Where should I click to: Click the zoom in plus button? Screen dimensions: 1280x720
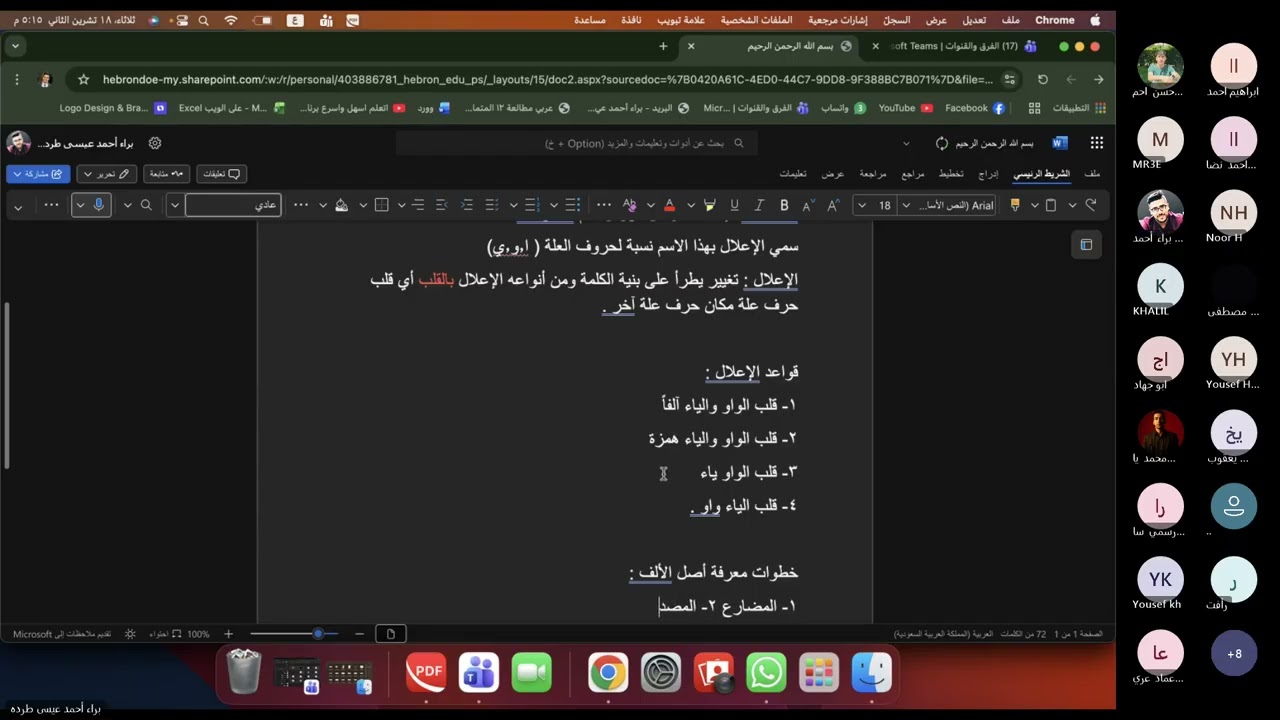228,634
